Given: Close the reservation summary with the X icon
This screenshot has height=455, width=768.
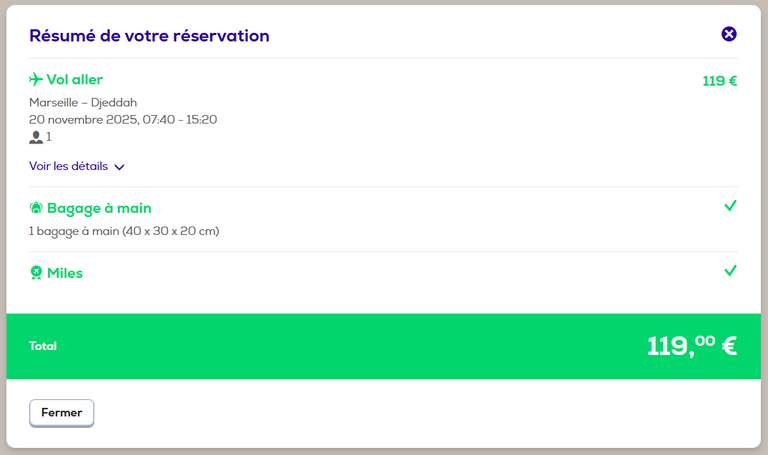Looking at the screenshot, I should 729,34.
